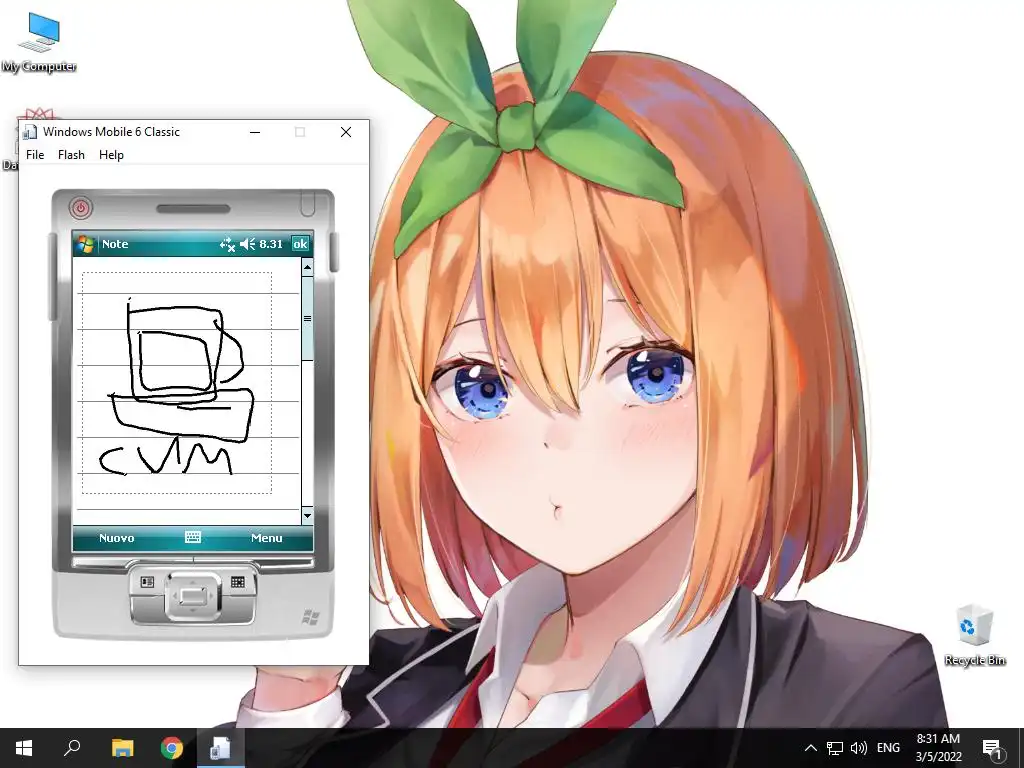Click the Windows logo on device bezel

(x=311, y=617)
